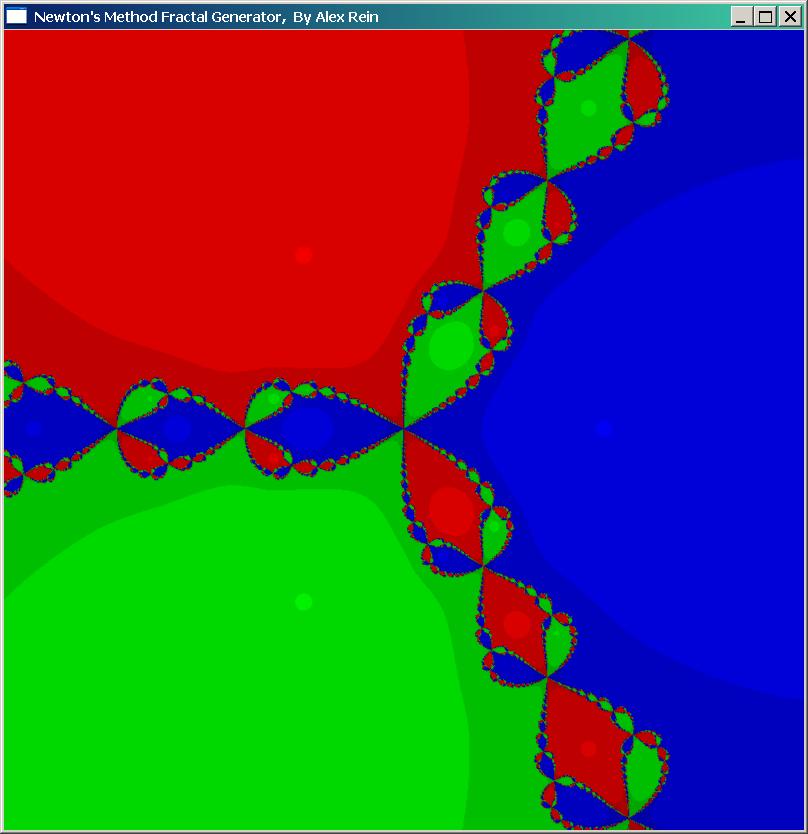Click the central point where all three chains meet
808x834 pixels.
404,429
